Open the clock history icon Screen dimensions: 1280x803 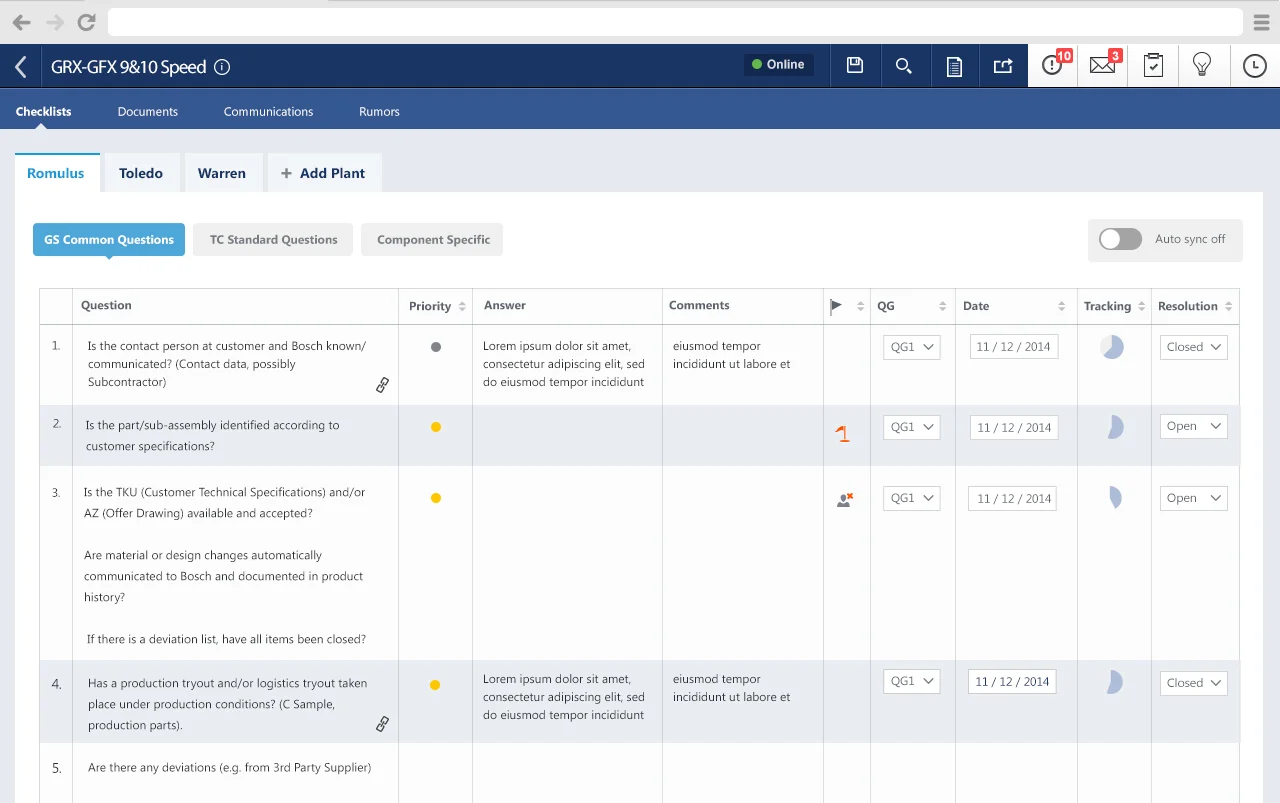[1254, 66]
